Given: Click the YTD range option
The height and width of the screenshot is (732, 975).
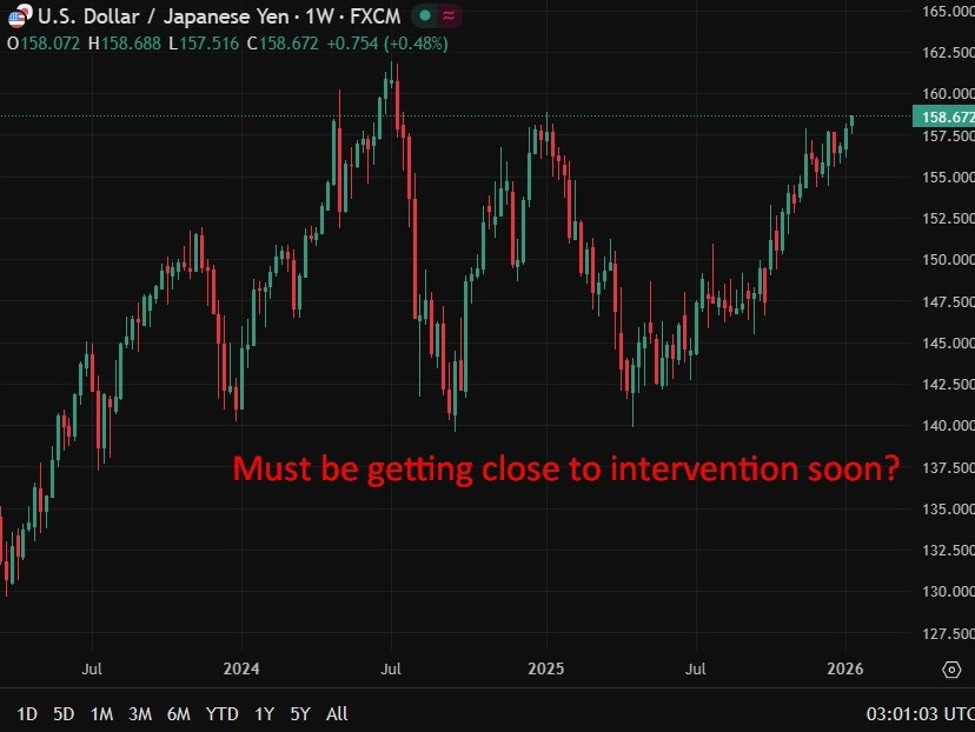Looking at the screenshot, I should pyautogui.click(x=223, y=714).
